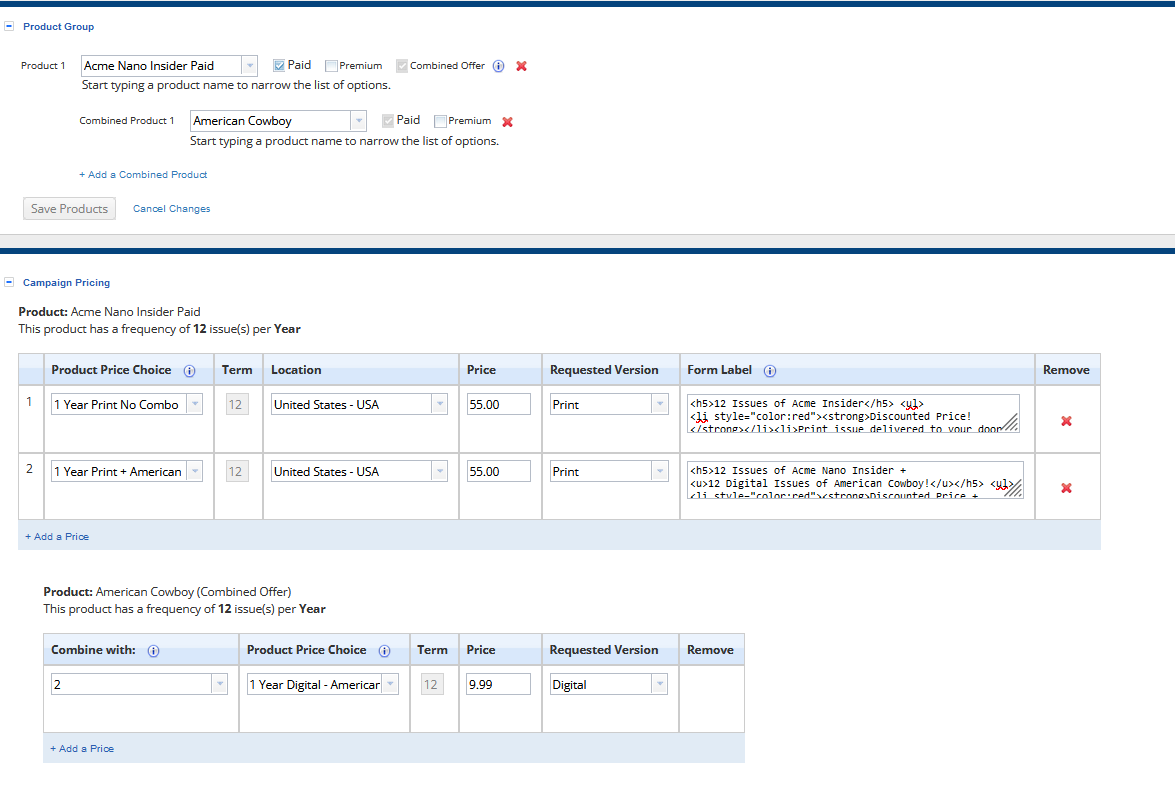
Task: Enable Premium checkbox for Combined Product 1
Action: point(440,121)
